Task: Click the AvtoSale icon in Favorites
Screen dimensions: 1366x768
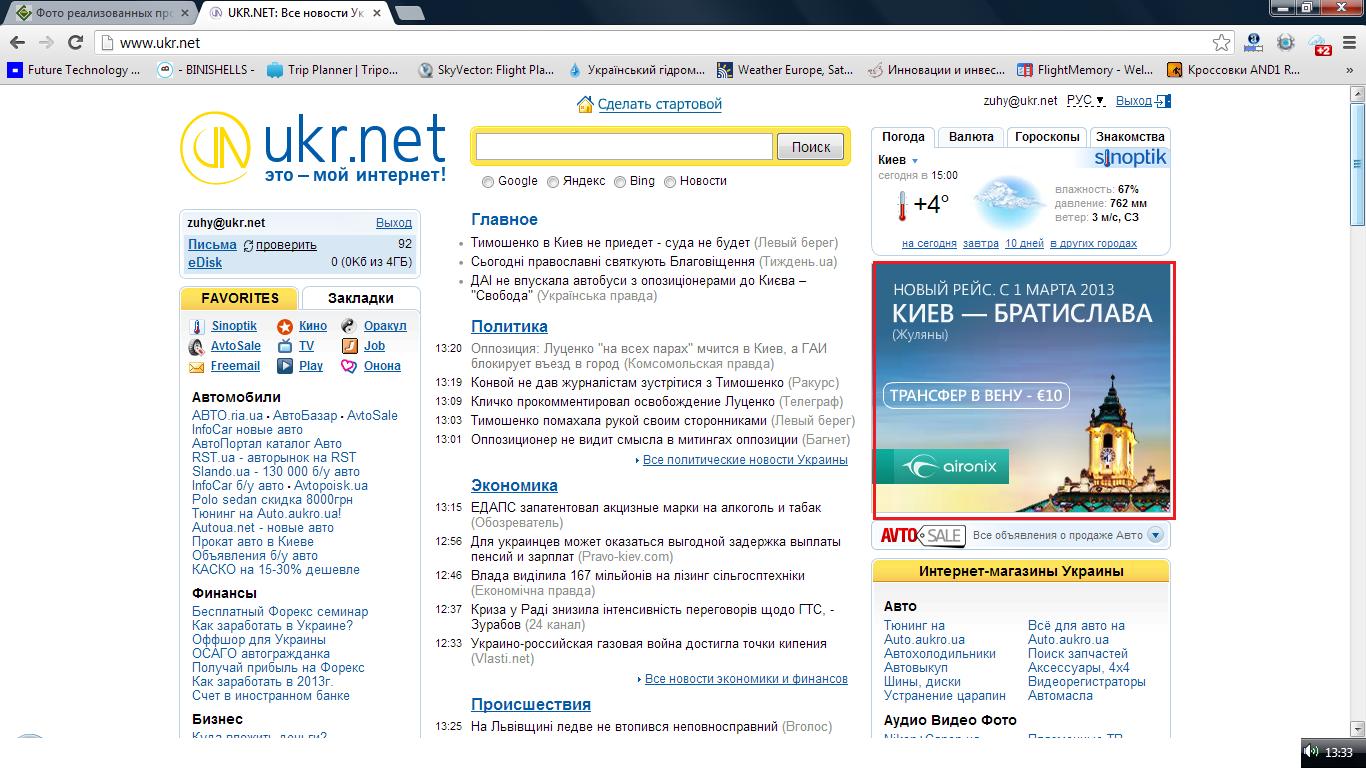Action: (x=197, y=346)
